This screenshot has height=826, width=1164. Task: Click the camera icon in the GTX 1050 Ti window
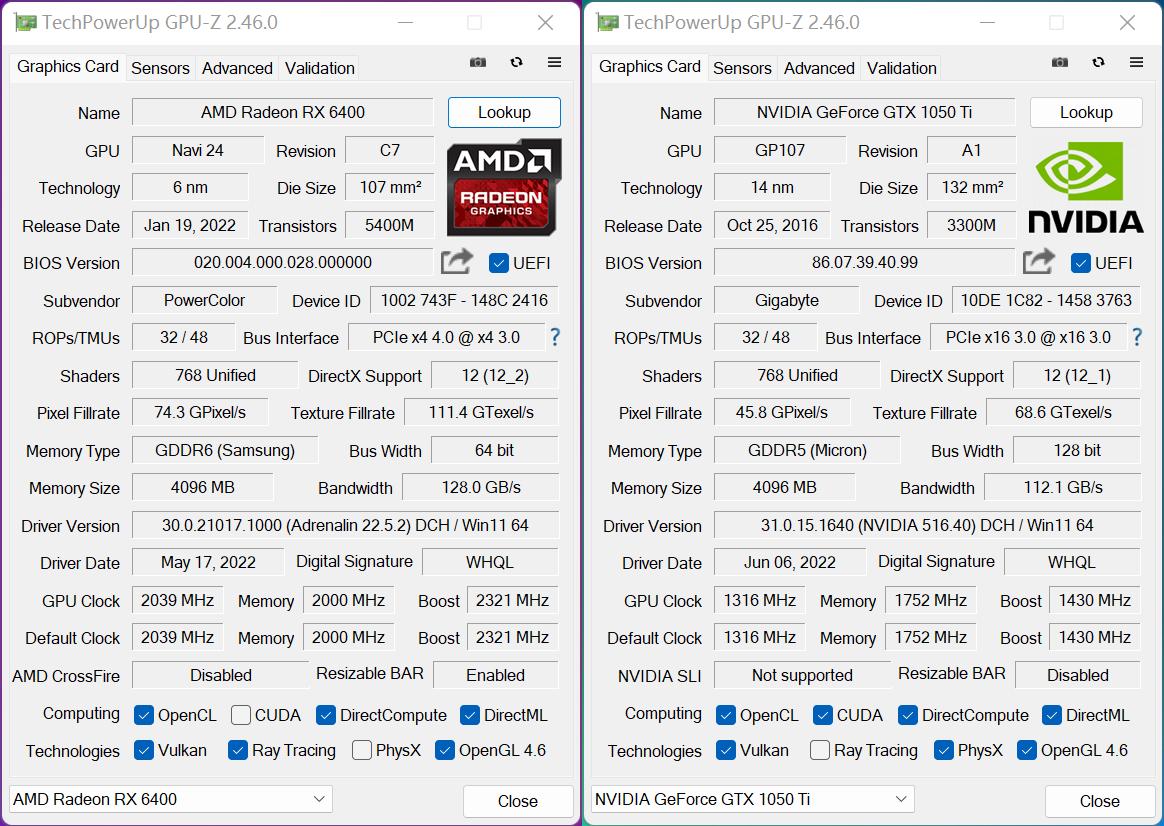coord(1059,62)
